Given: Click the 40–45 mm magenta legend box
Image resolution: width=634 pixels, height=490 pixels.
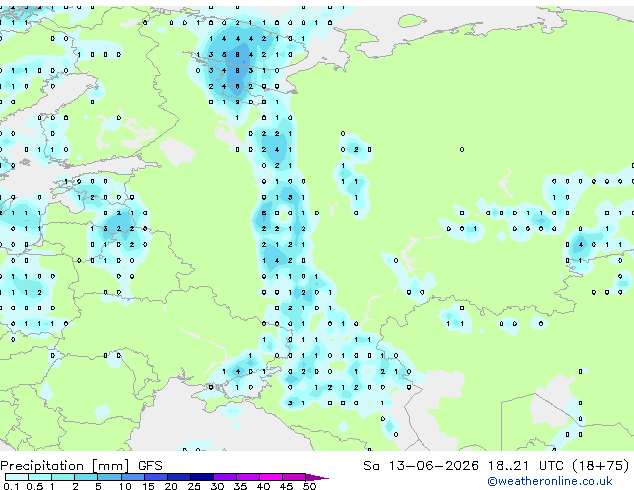Looking at the screenshot, I should coord(271,477).
